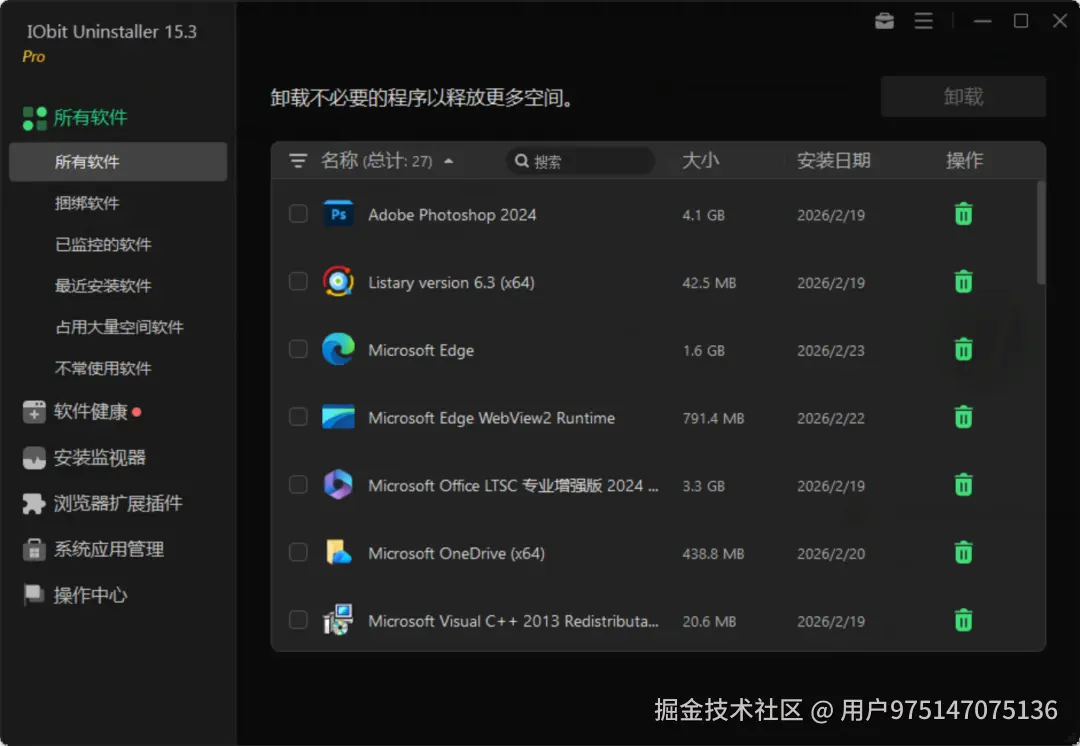This screenshot has height=746, width=1080.
Task: Select the Adobe Photoshop 2024 name text
Action: 452,215
